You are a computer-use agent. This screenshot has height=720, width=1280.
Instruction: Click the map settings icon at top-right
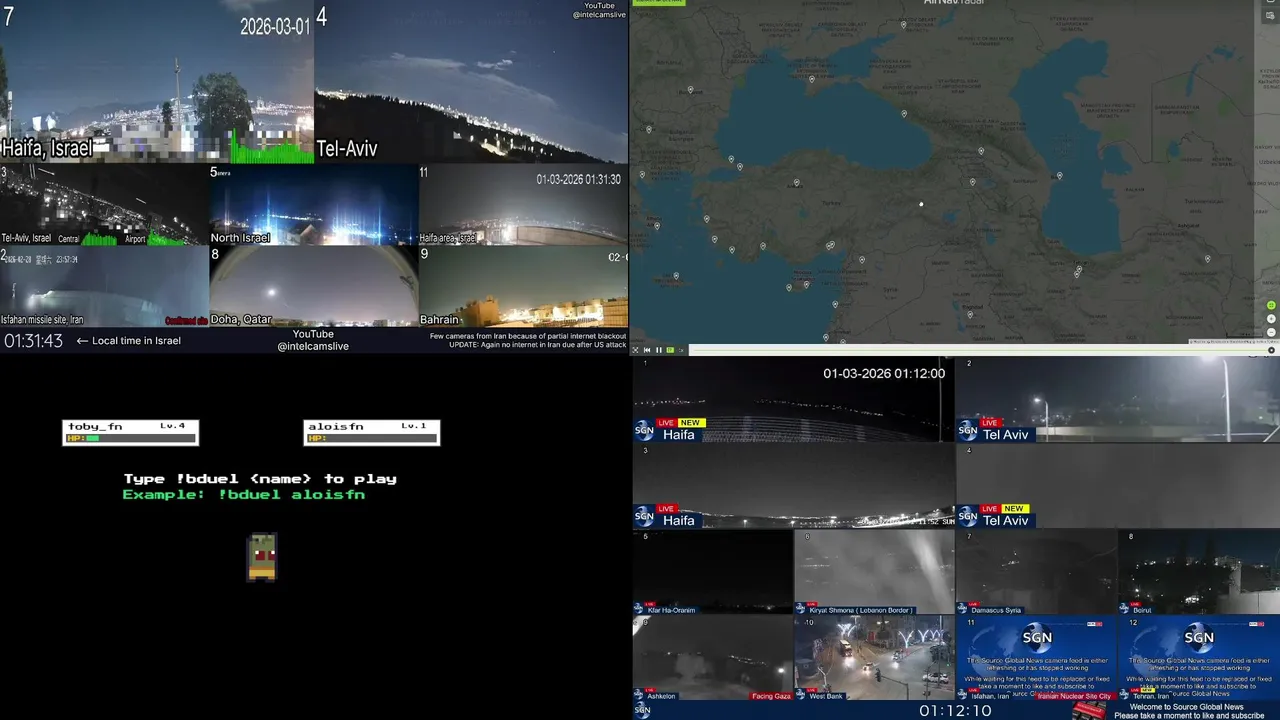point(1271,16)
